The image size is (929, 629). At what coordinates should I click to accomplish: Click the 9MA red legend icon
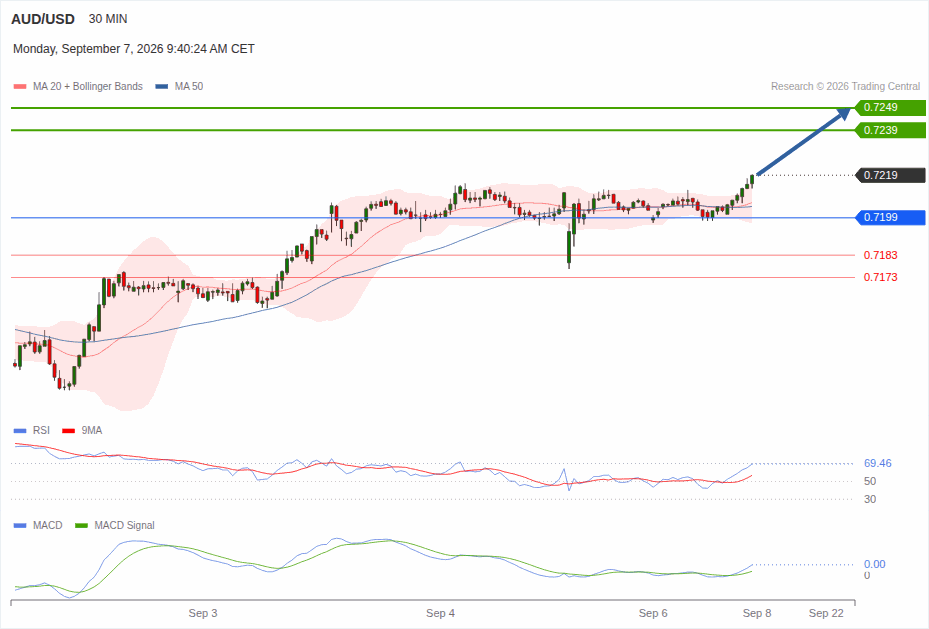pyautogui.click(x=69, y=431)
